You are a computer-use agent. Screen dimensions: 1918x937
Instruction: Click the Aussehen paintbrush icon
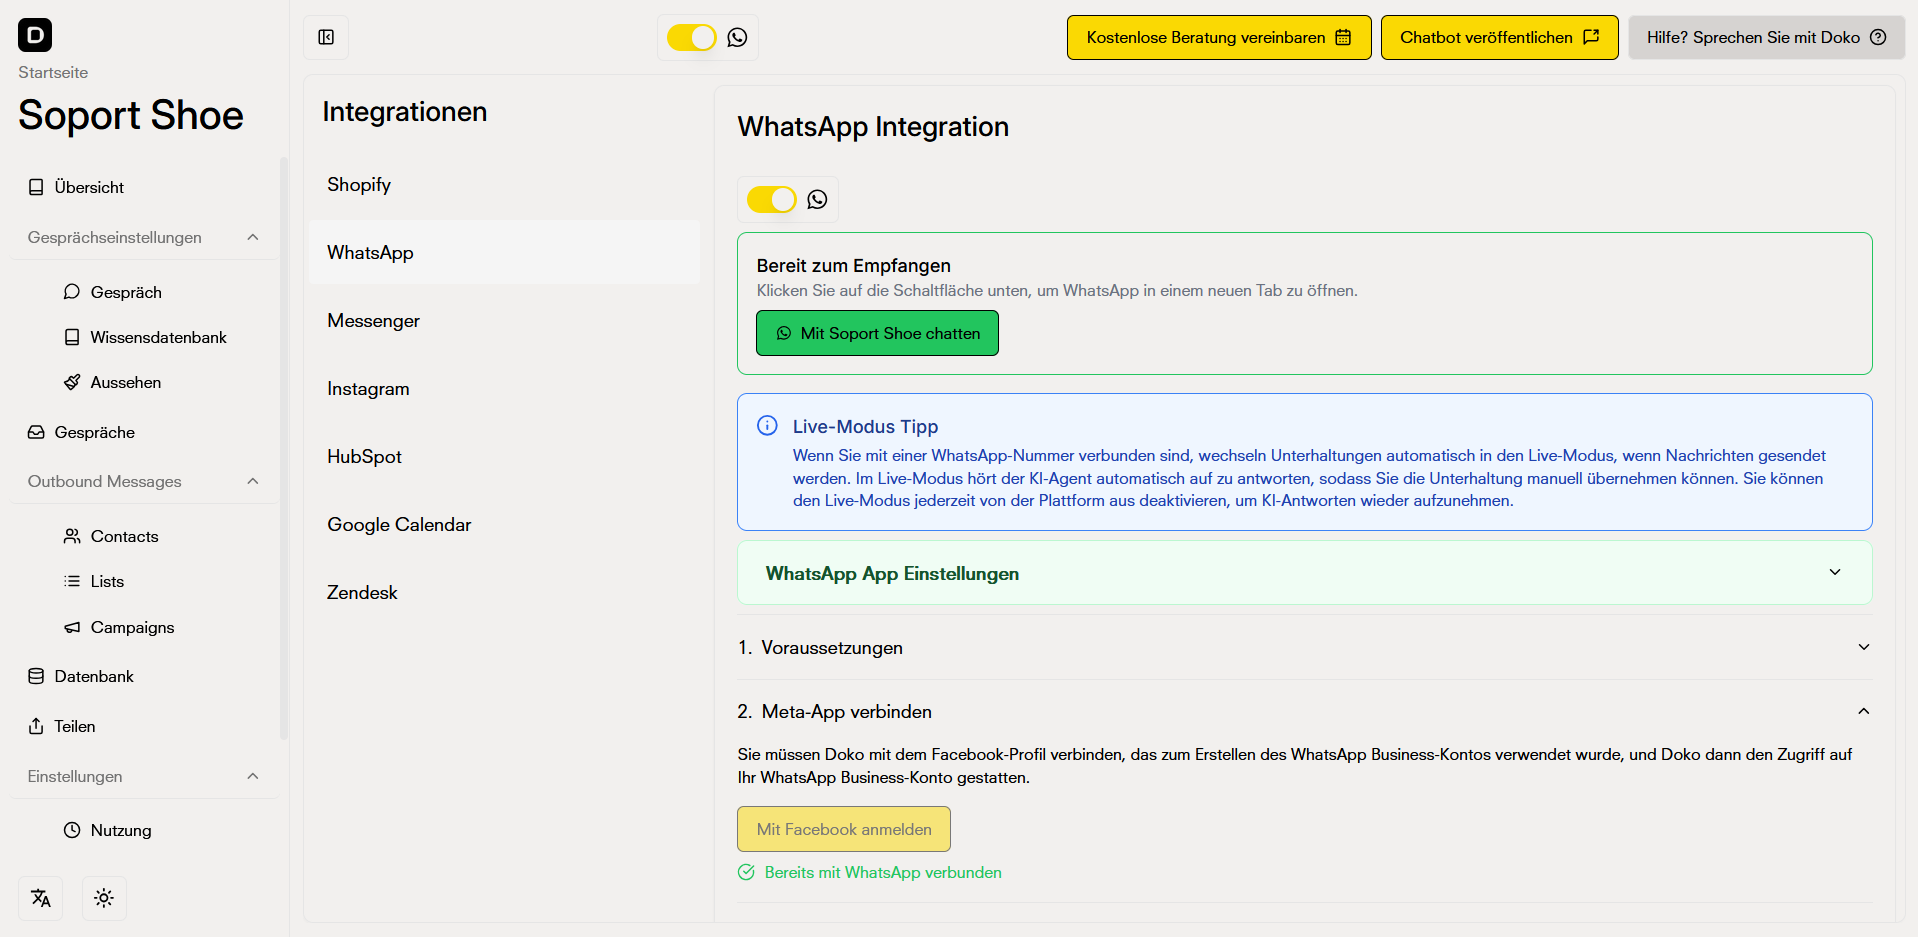coord(72,382)
